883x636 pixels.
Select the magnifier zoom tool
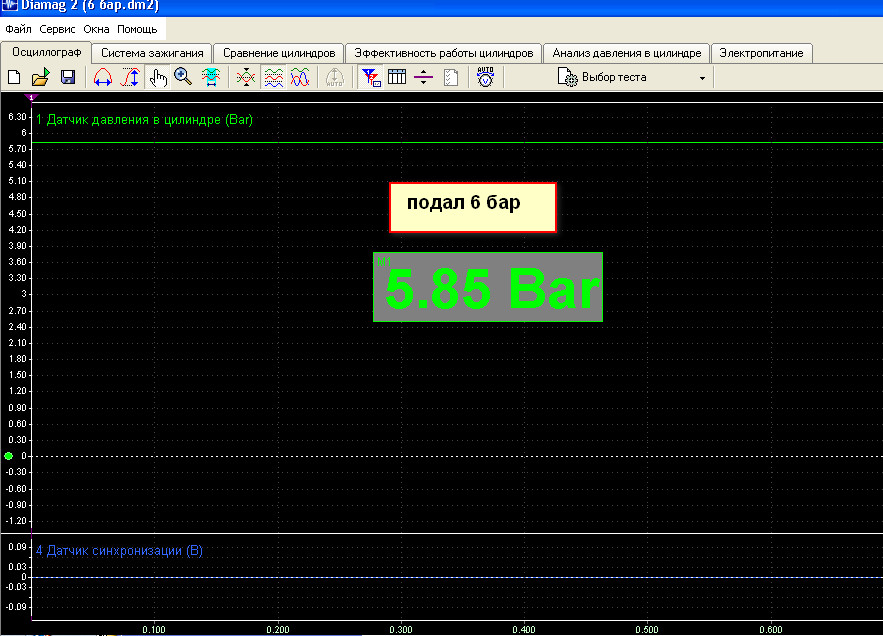pyautogui.click(x=183, y=77)
